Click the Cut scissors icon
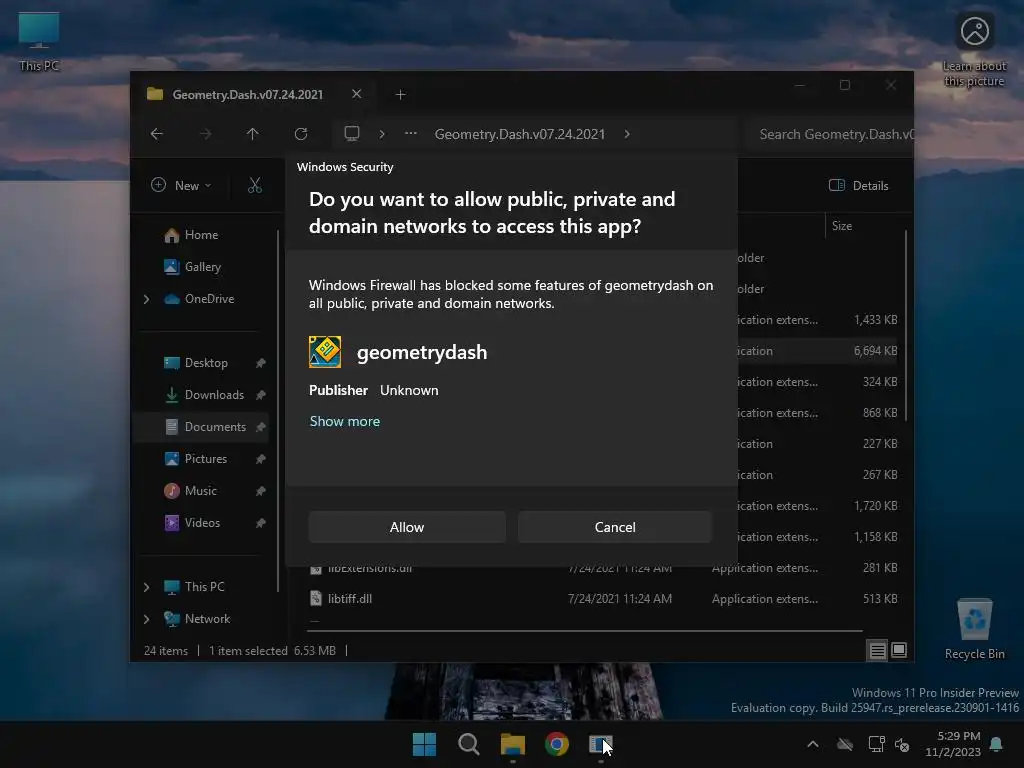Image resolution: width=1024 pixels, height=768 pixels. (x=255, y=185)
